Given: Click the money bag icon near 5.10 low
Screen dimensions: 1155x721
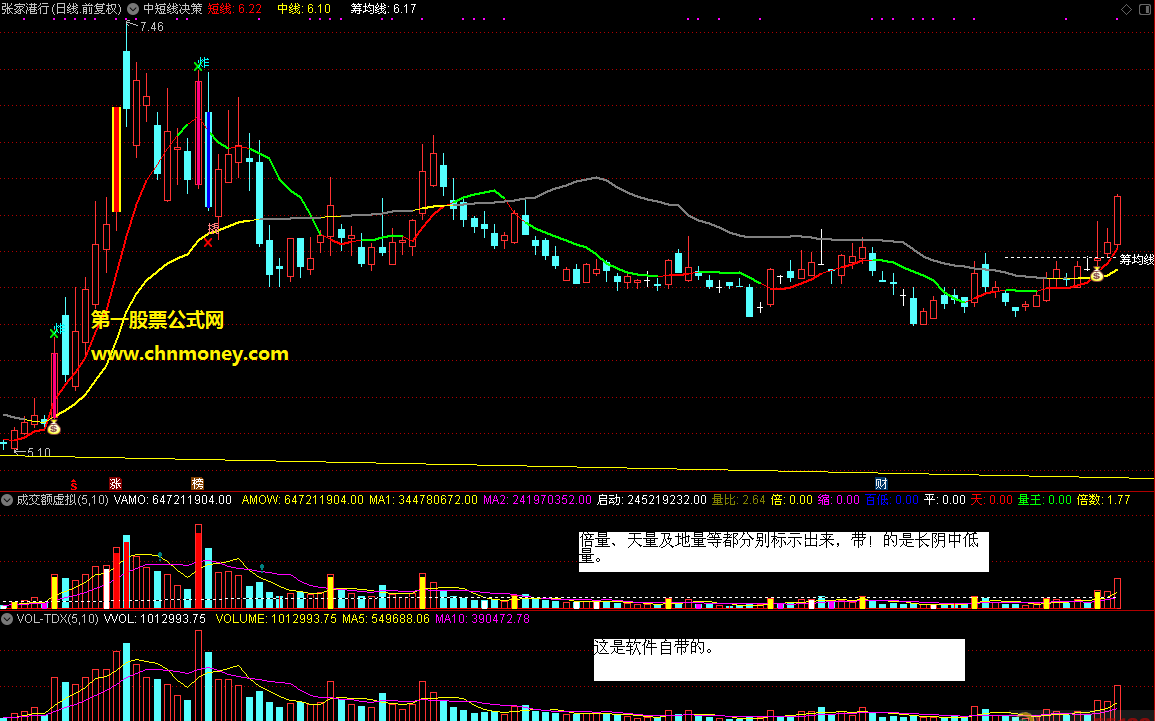Looking at the screenshot, I should click(53, 426).
